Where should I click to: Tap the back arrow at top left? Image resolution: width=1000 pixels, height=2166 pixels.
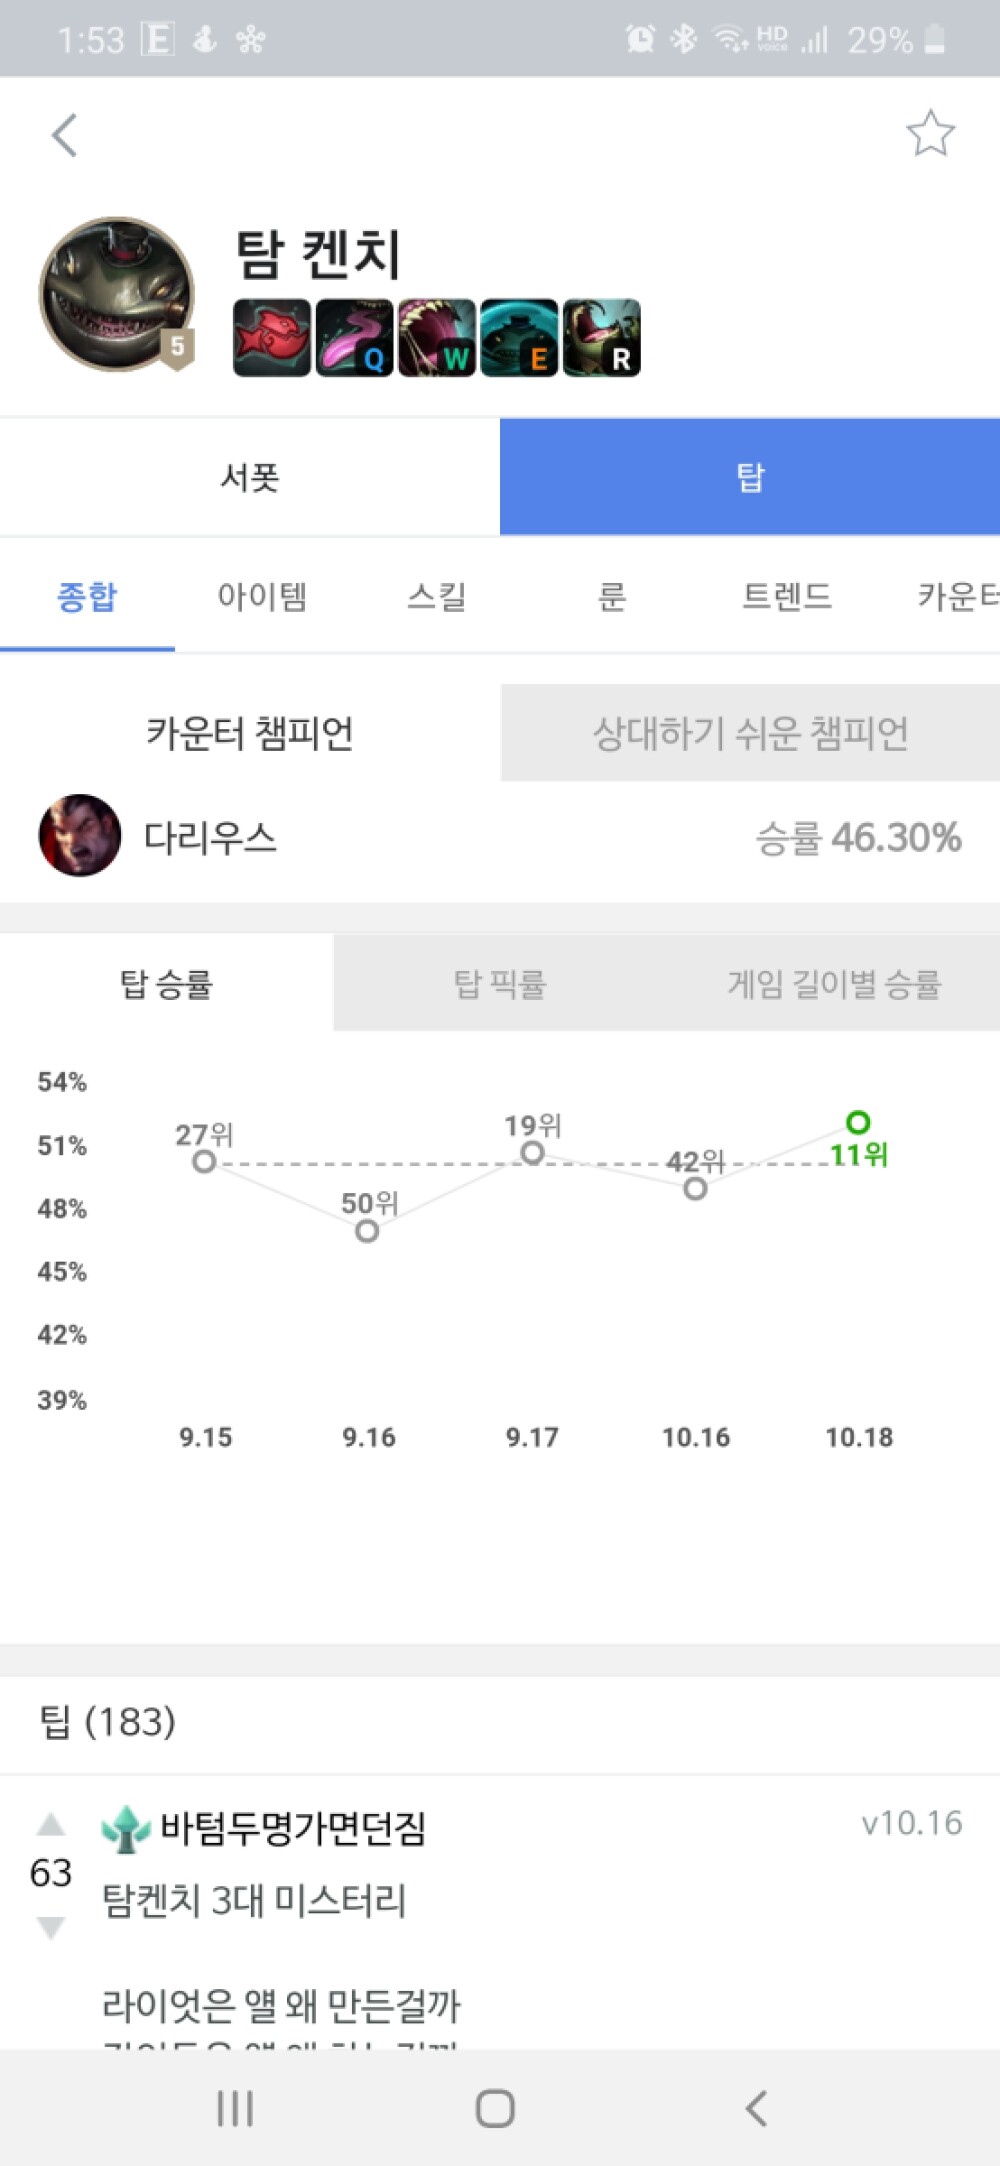point(65,135)
